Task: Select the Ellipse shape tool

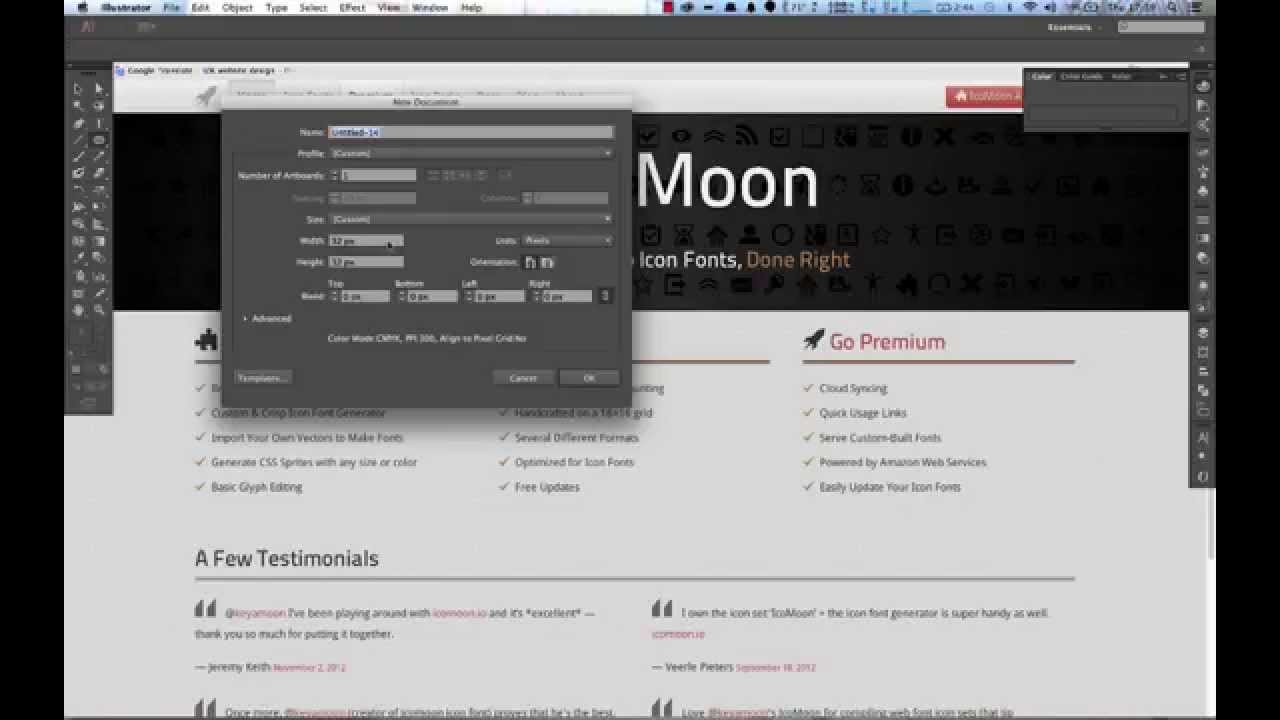Action: pos(99,140)
